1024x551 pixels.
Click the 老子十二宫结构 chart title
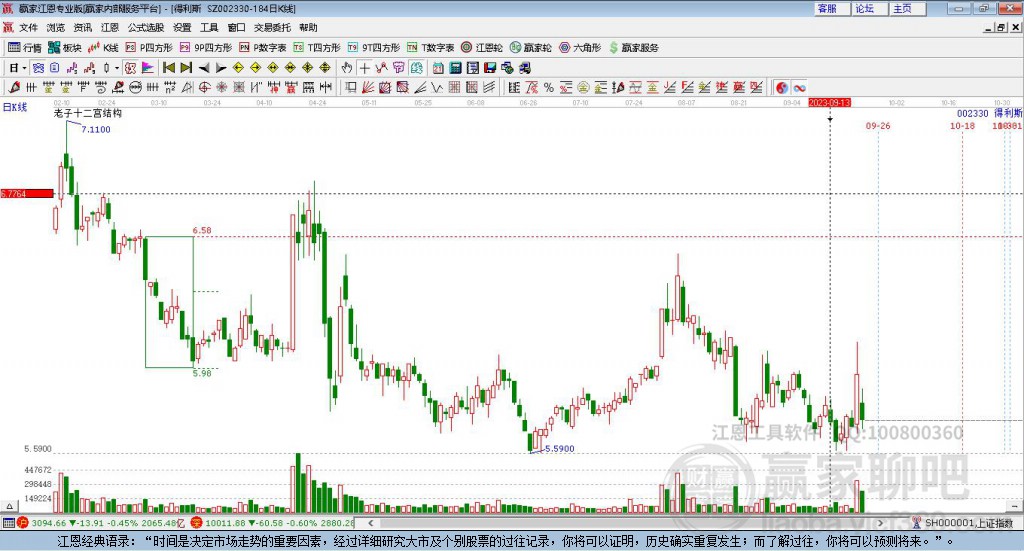coord(88,113)
